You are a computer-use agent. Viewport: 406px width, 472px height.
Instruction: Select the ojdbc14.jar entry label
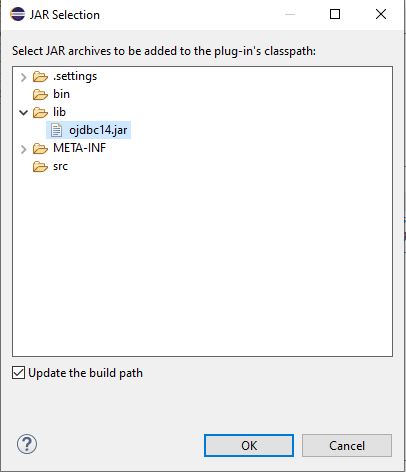click(98, 130)
